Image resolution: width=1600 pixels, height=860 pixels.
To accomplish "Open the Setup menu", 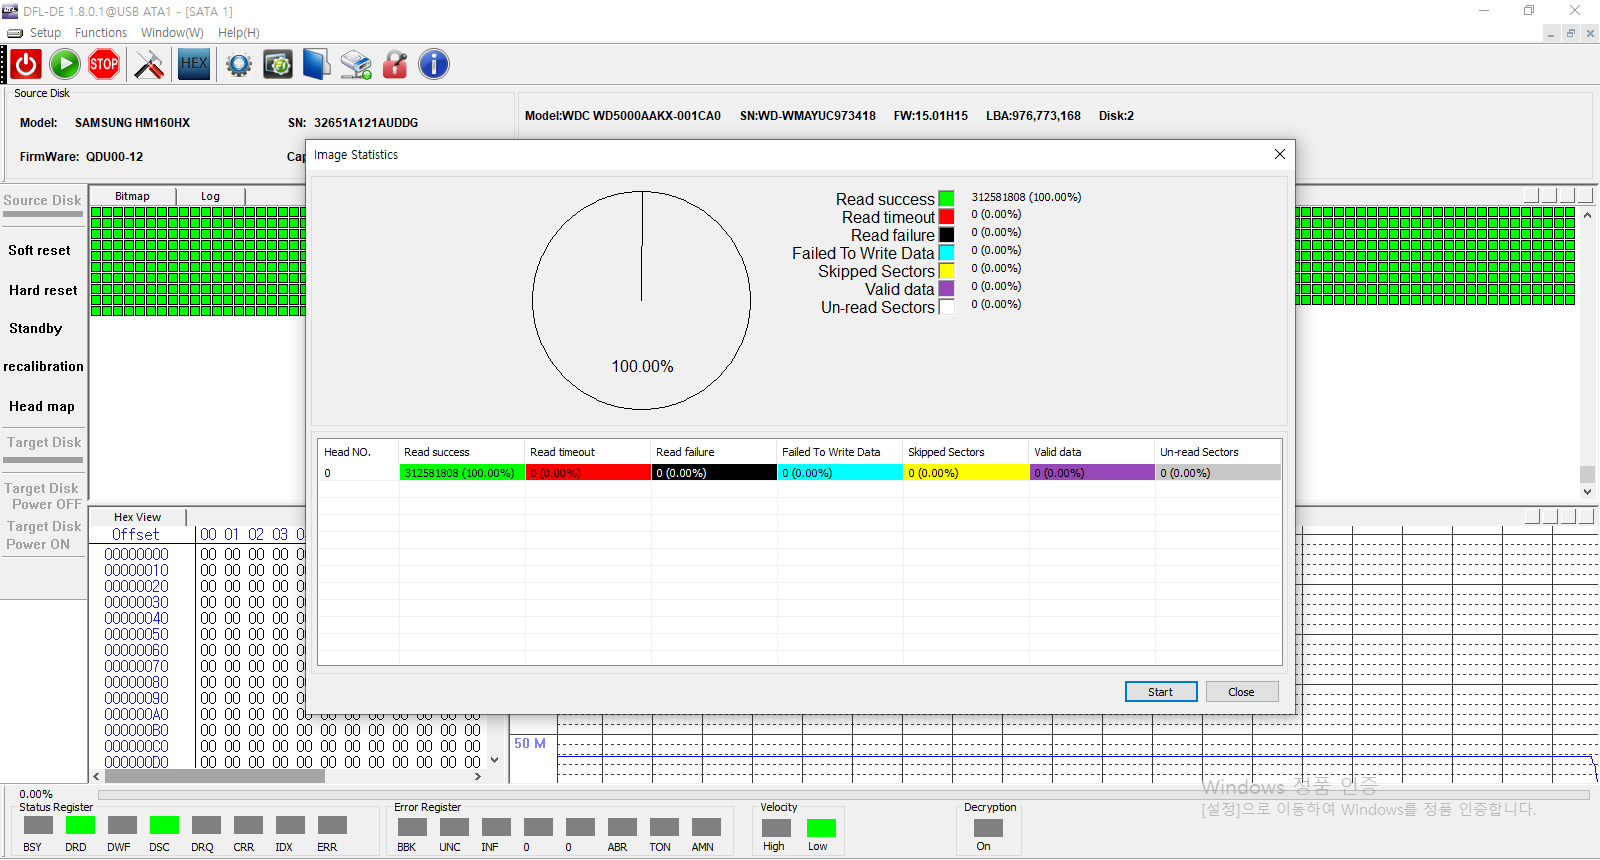I will pos(45,33).
